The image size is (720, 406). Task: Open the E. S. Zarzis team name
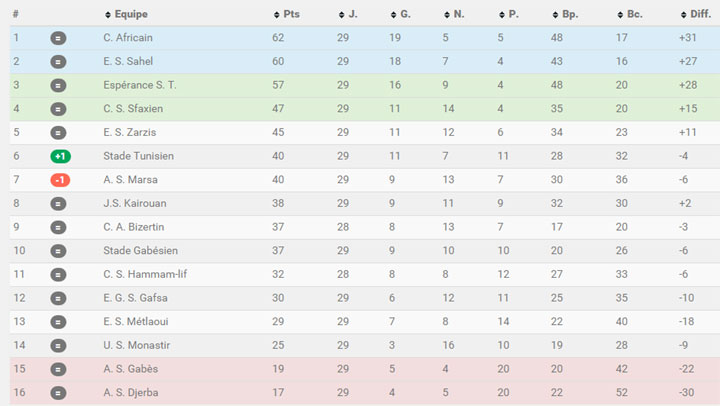pos(129,132)
